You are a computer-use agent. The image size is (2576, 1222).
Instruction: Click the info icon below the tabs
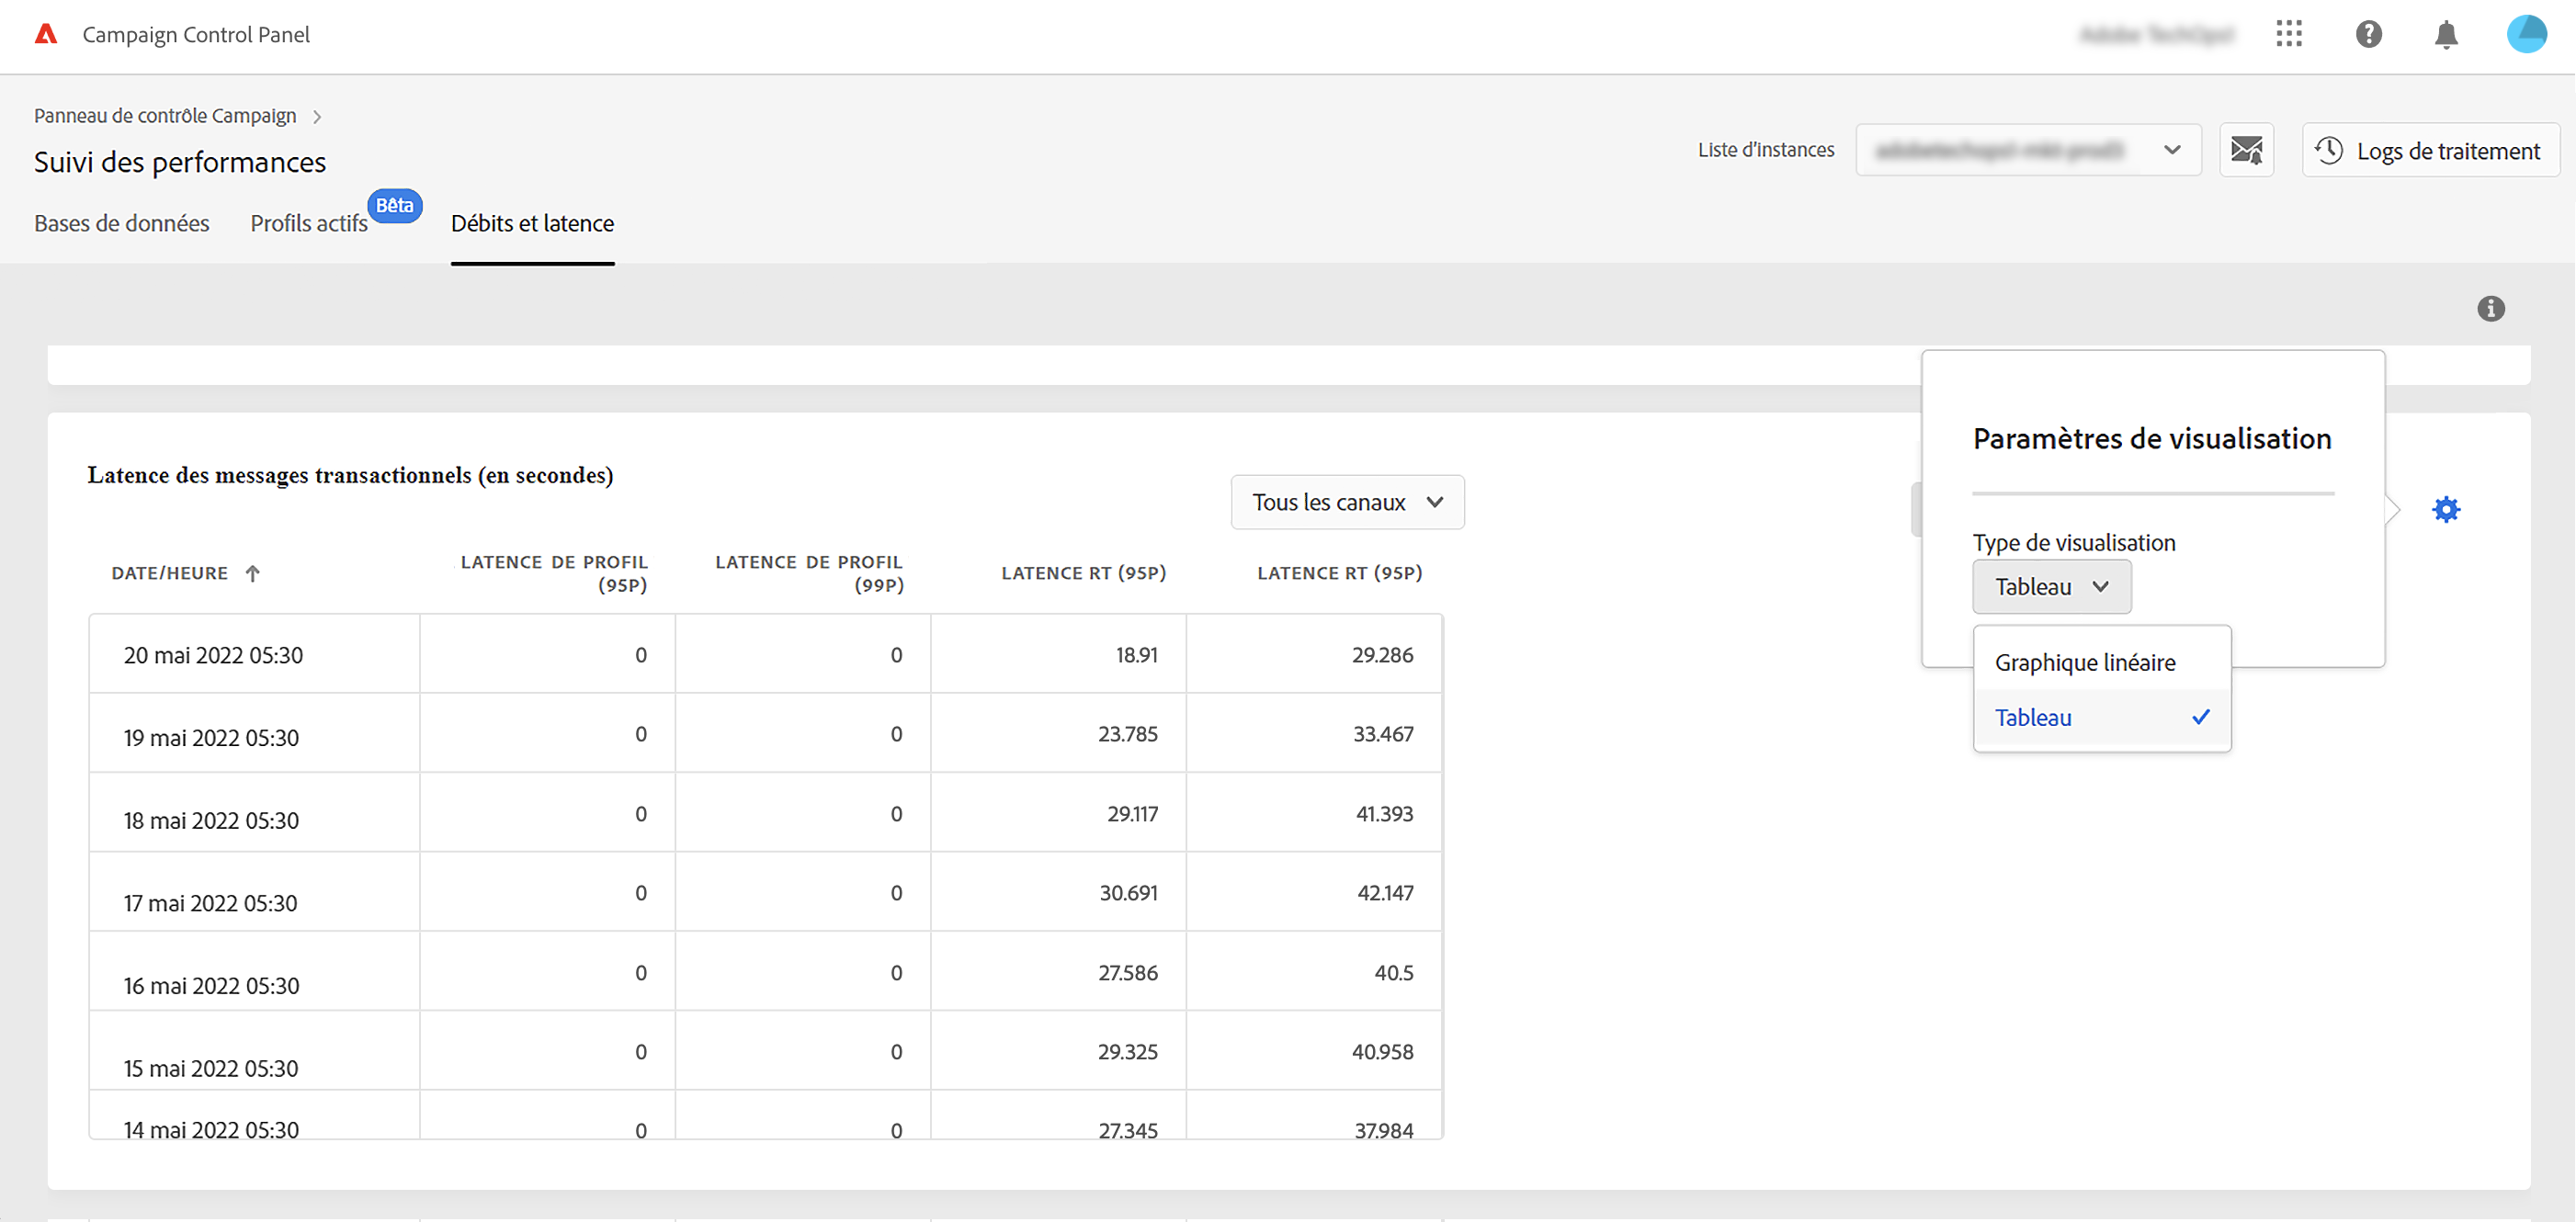click(x=2490, y=308)
